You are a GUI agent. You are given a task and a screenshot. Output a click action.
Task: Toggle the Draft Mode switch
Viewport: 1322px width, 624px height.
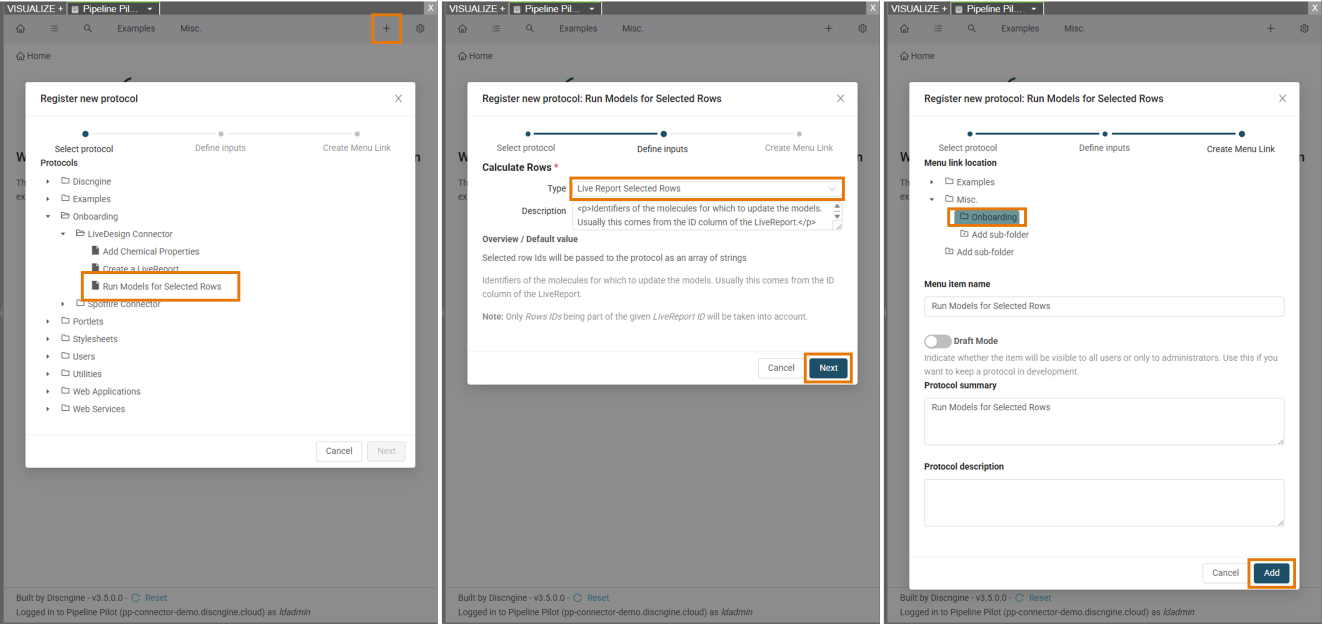(937, 341)
